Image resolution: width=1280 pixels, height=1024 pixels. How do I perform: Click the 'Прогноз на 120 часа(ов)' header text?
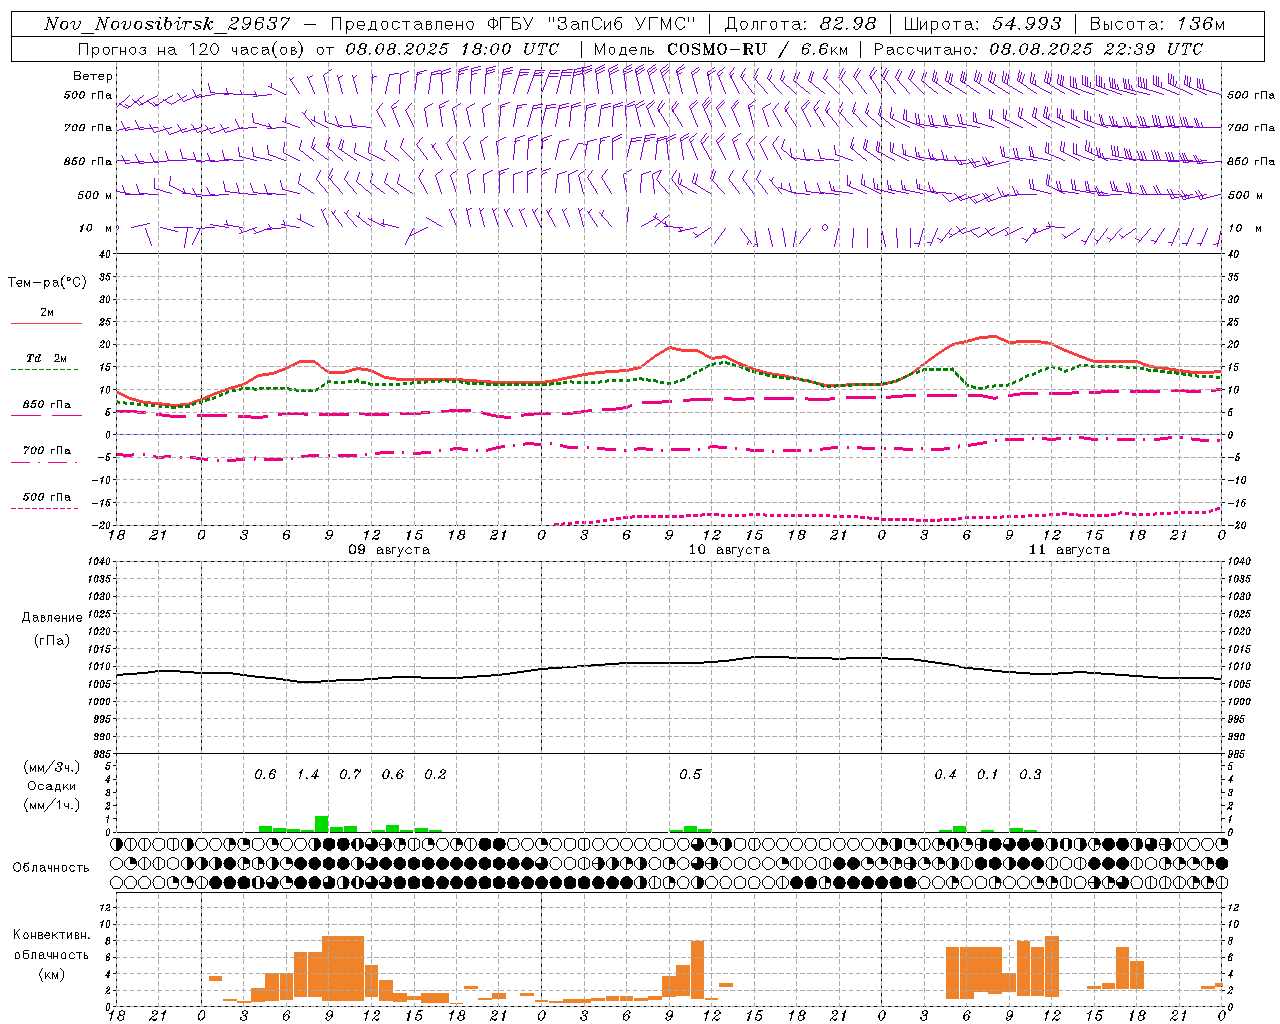[x=192, y=49]
